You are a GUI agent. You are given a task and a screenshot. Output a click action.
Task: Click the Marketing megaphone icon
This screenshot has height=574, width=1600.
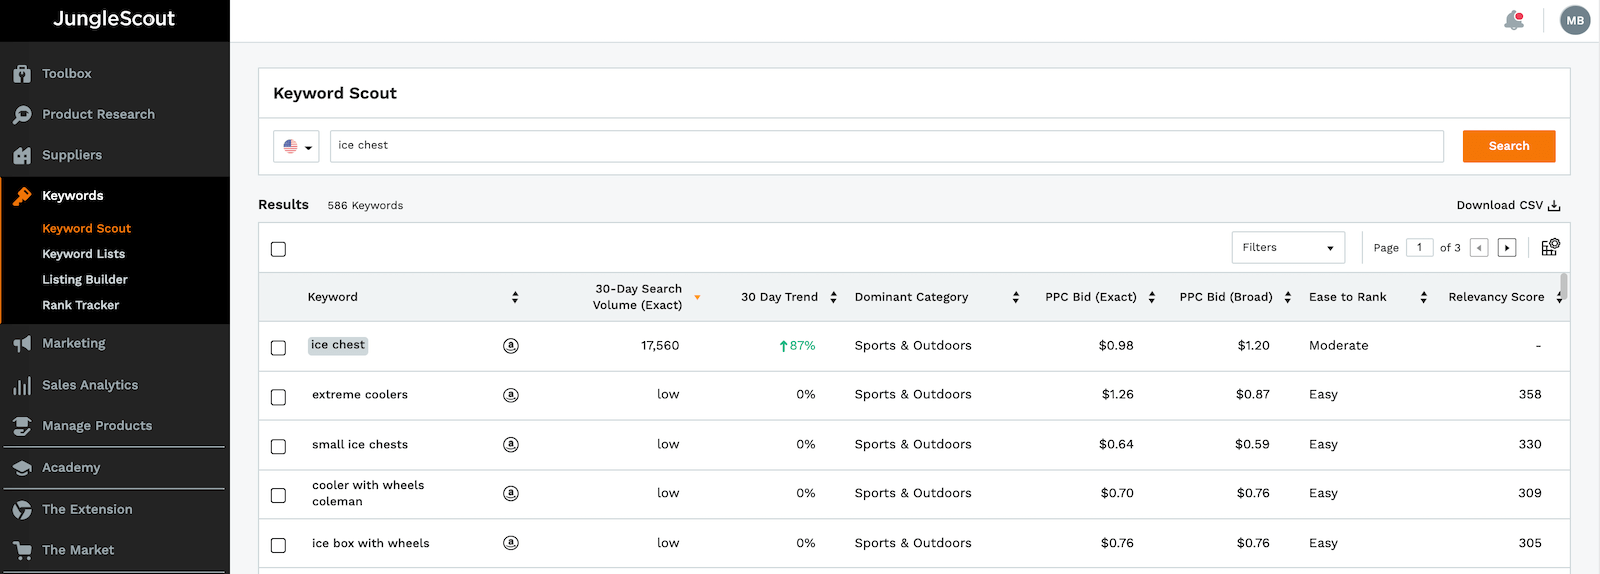pyautogui.click(x=22, y=344)
